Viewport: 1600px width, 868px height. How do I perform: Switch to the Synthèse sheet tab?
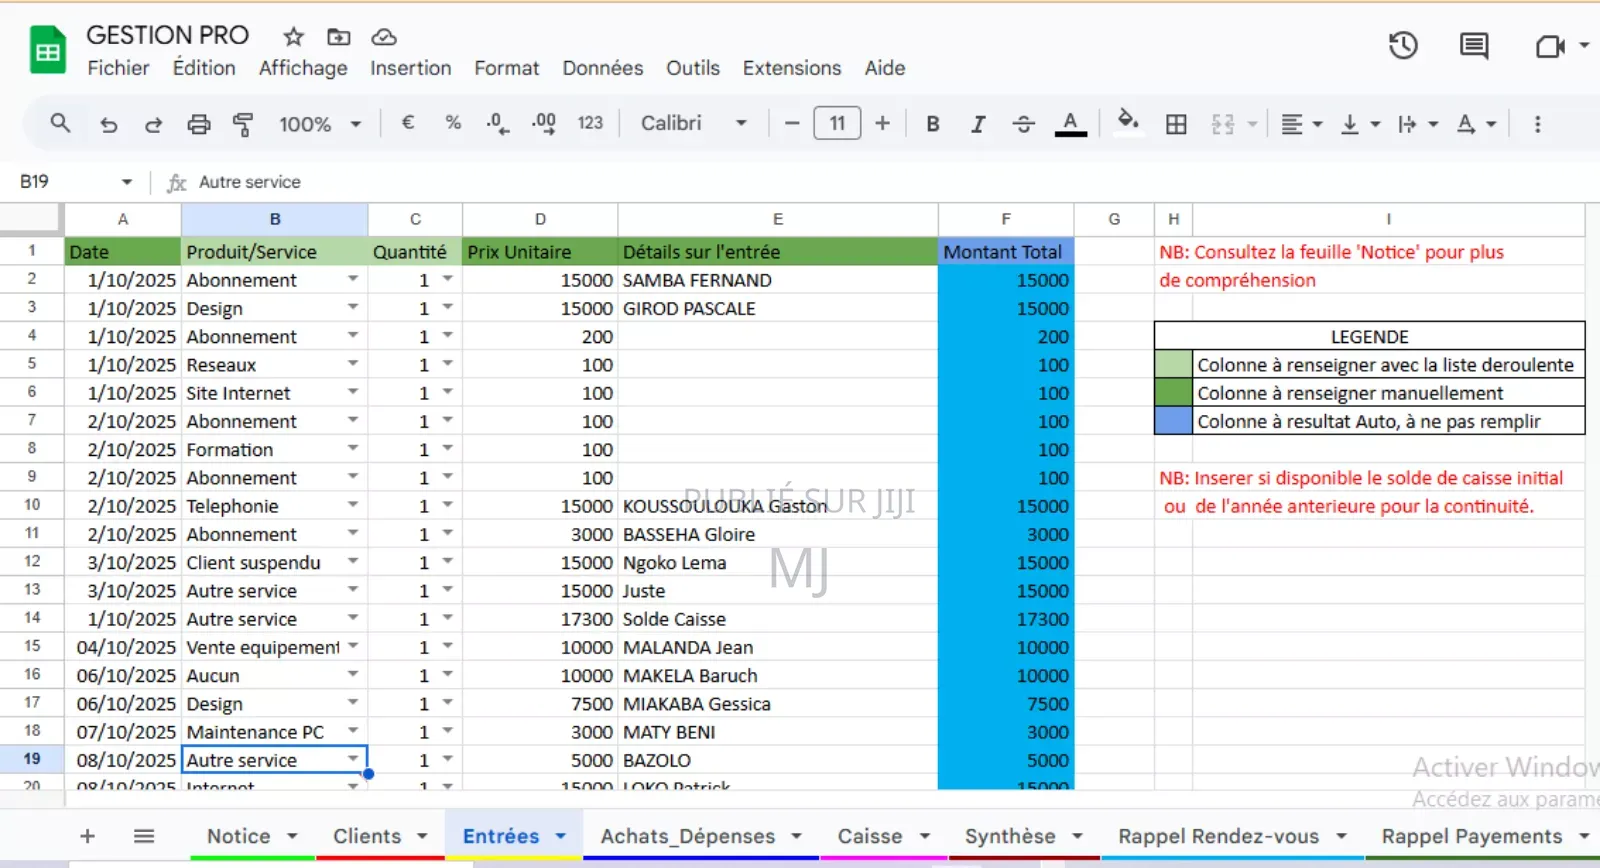pos(1009,836)
